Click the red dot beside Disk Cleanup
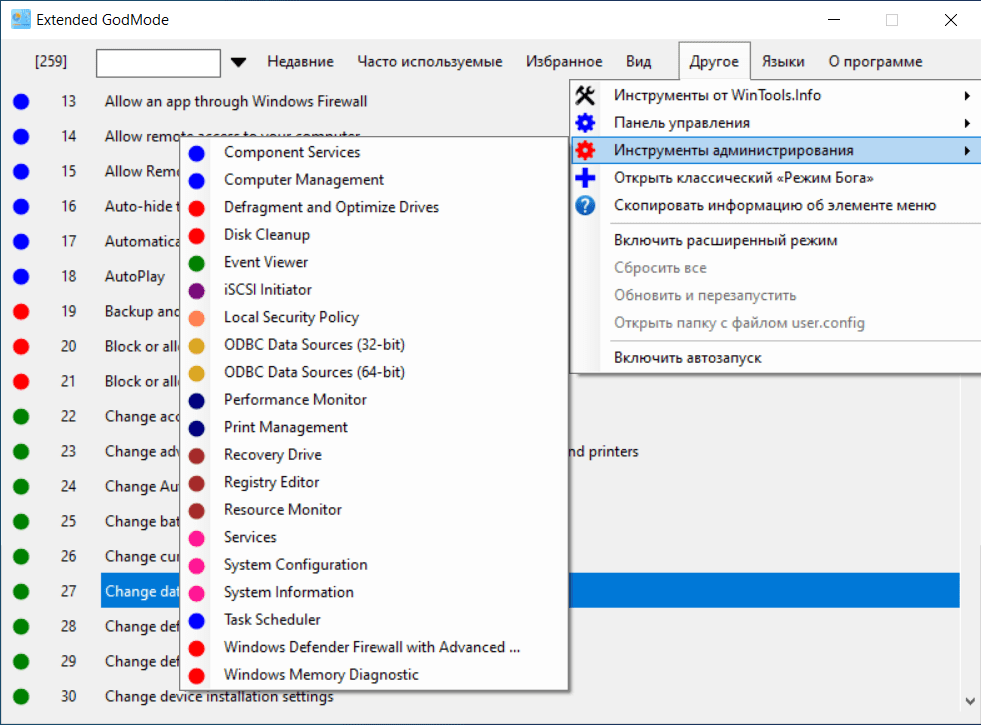This screenshot has width=981, height=725. (196, 235)
